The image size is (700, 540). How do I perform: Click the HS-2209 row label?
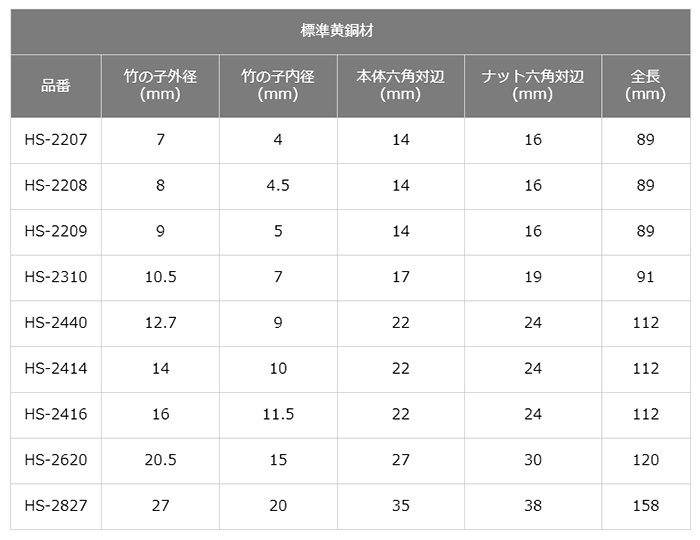56,231
